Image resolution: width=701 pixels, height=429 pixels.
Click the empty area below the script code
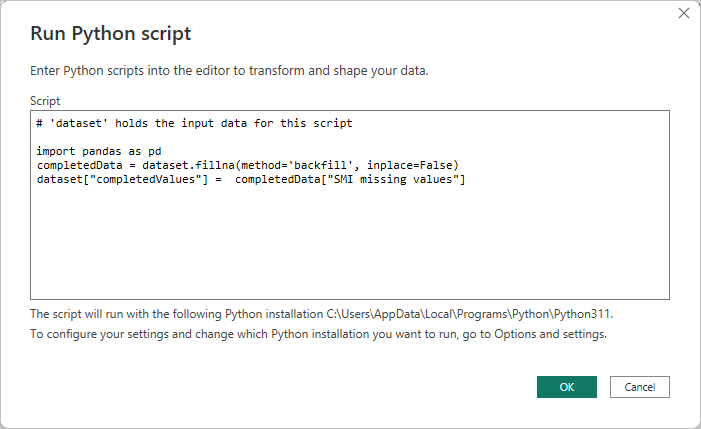pyautogui.click(x=350, y=245)
